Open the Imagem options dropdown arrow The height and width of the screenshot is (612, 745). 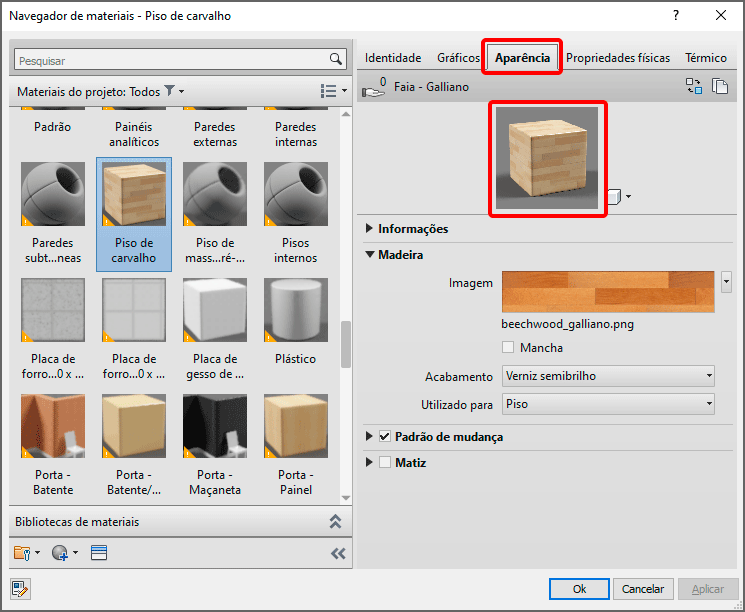pyautogui.click(x=726, y=282)
